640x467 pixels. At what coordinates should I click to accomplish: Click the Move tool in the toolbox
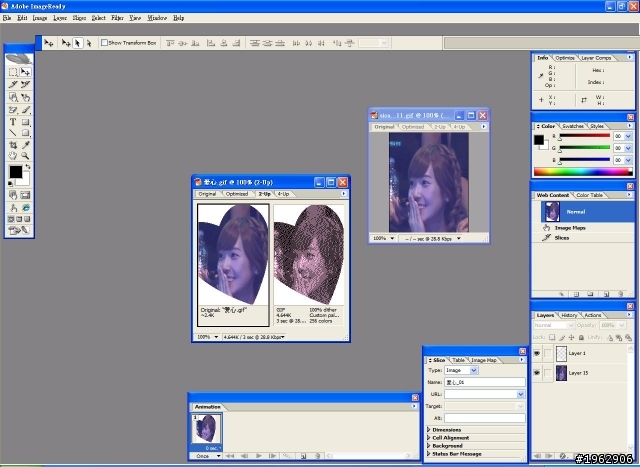[25, 72]
